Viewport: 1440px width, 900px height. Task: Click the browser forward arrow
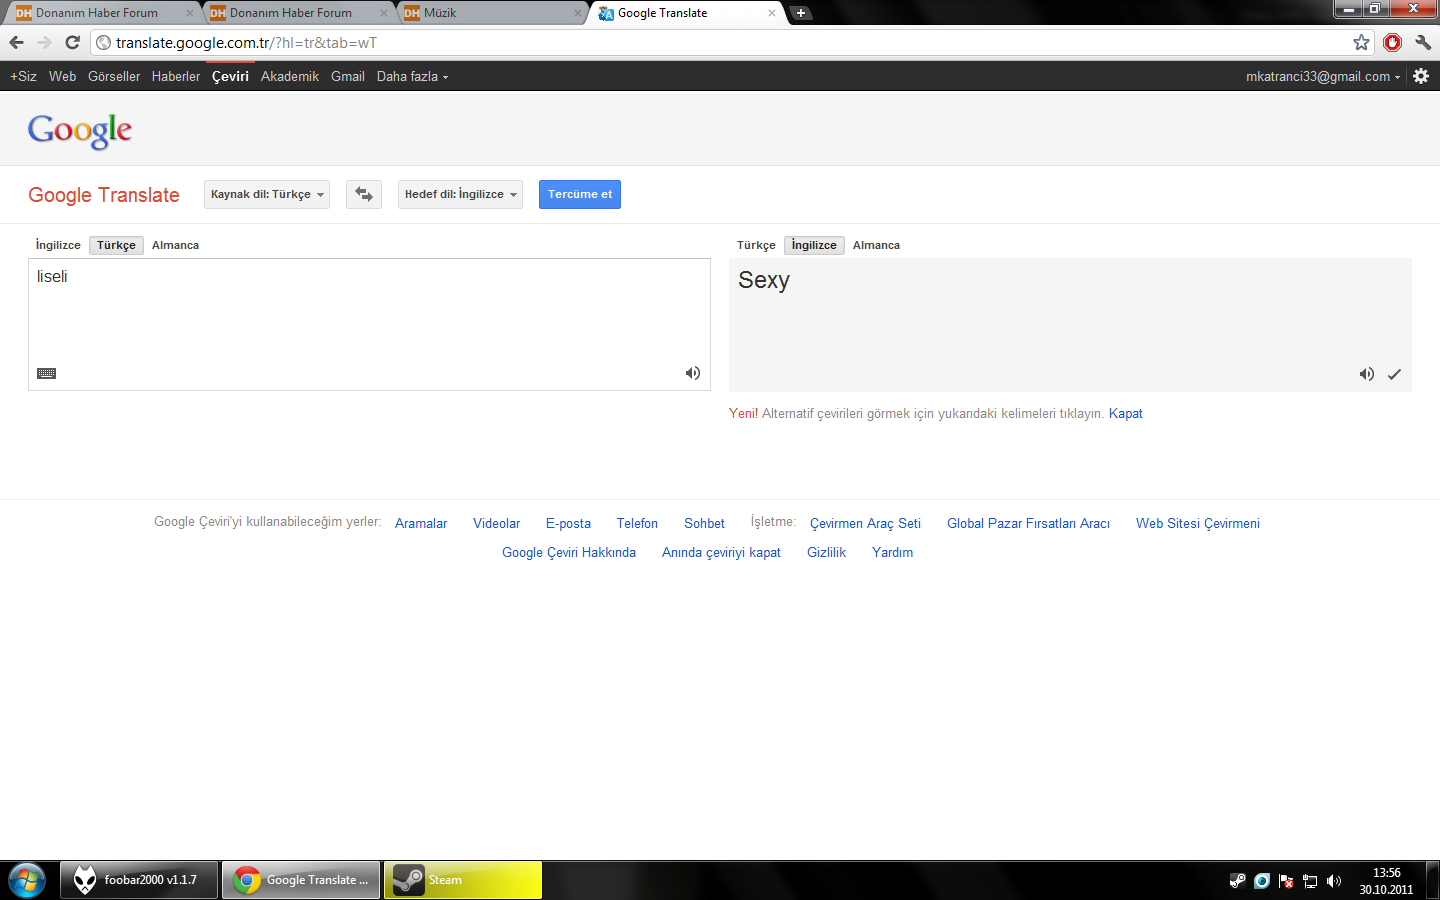click(44, 42)
